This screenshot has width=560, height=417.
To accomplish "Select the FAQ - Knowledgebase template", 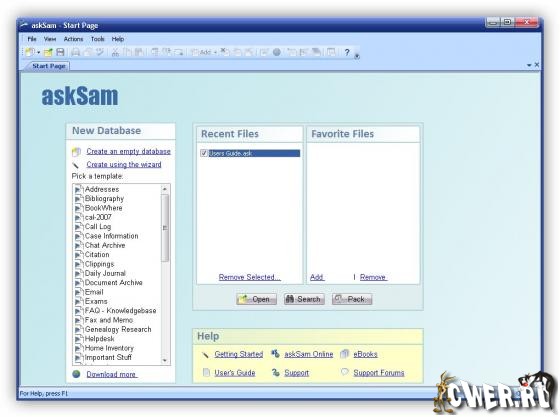I will [x=120, y=311].
